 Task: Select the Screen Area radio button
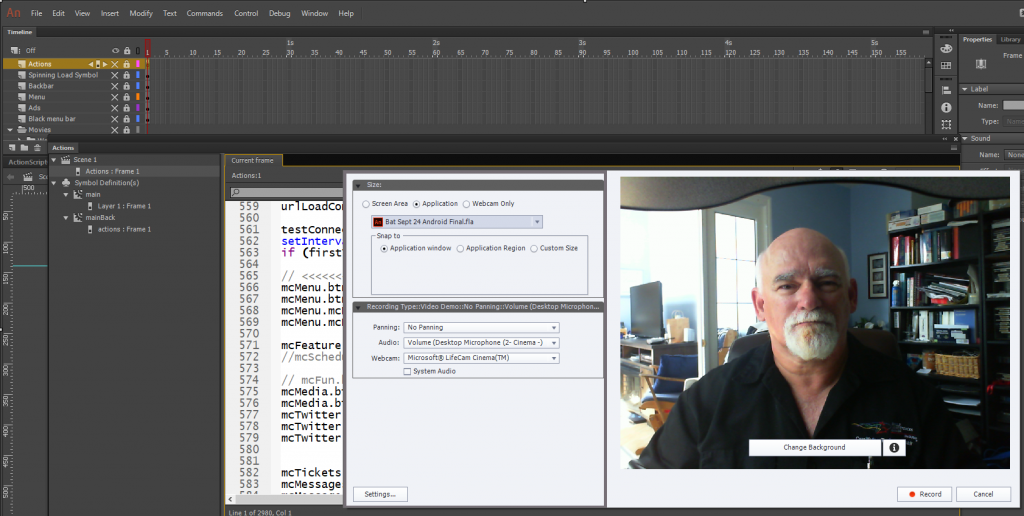[366, 204]
